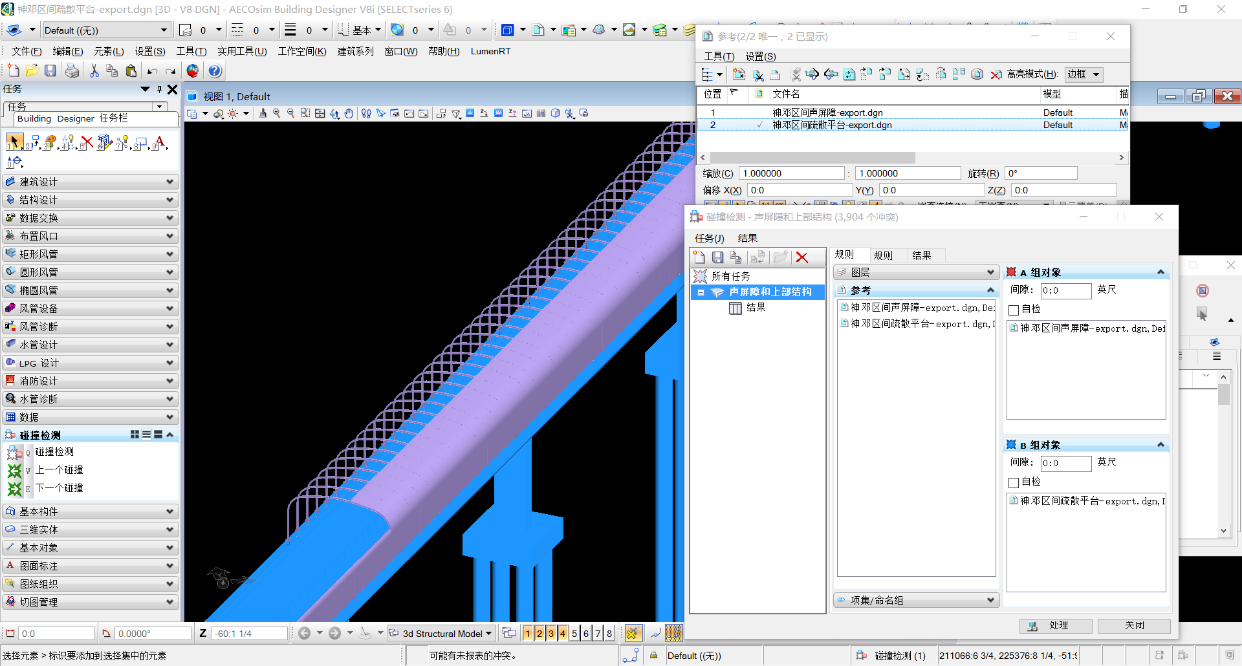1242x666 pixels.
Task: Switch to the 结果 tab in clash detection
Action: point(921,255)
